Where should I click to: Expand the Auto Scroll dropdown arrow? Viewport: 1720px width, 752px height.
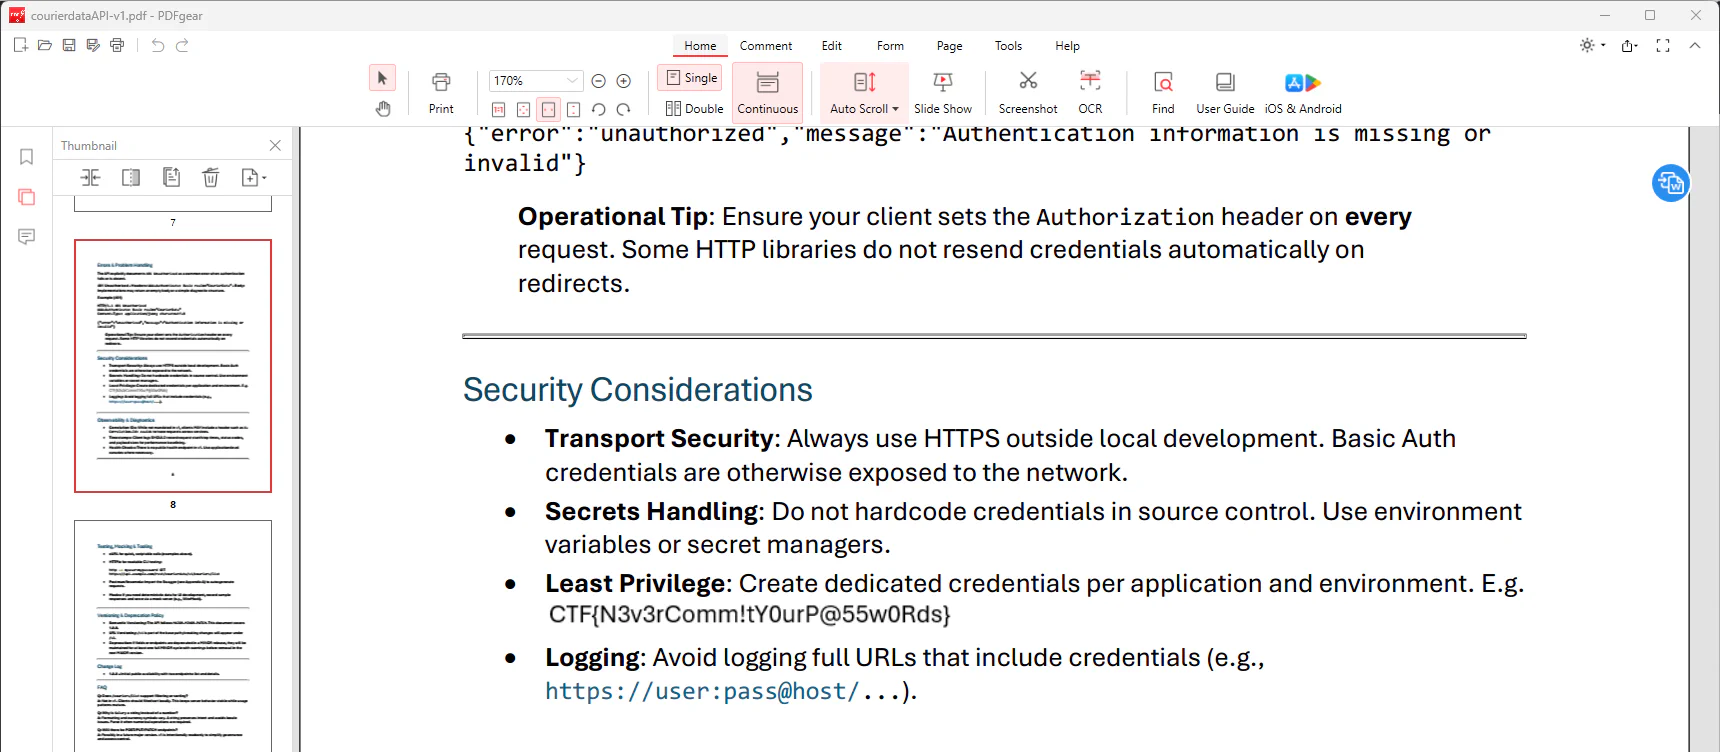point(896,109)
